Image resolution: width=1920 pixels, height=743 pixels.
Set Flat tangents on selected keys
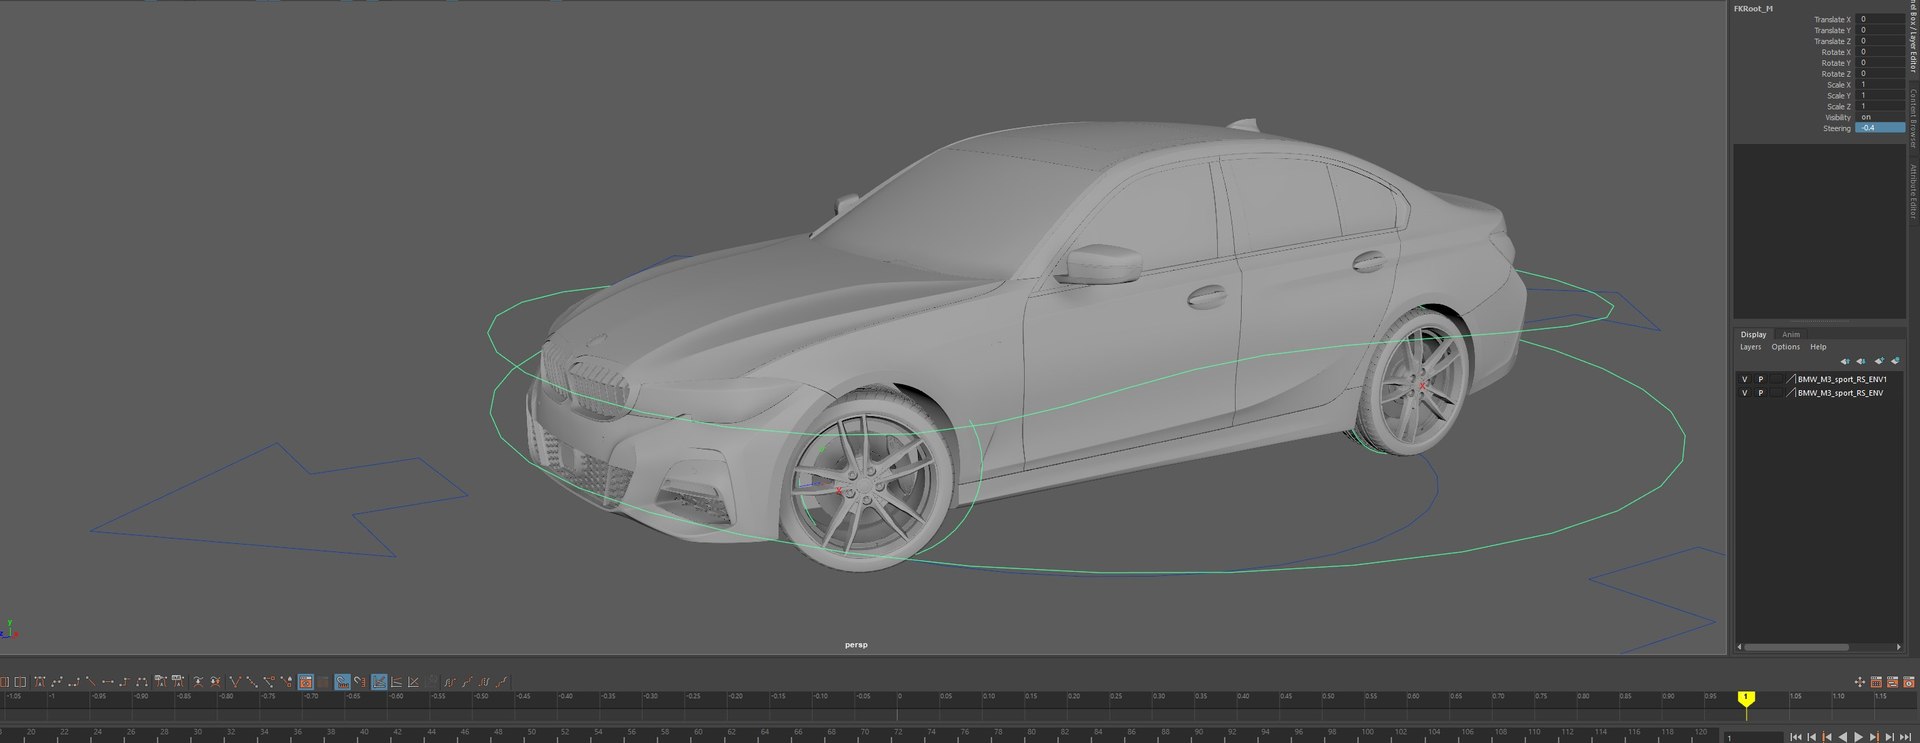coord(108,682)
